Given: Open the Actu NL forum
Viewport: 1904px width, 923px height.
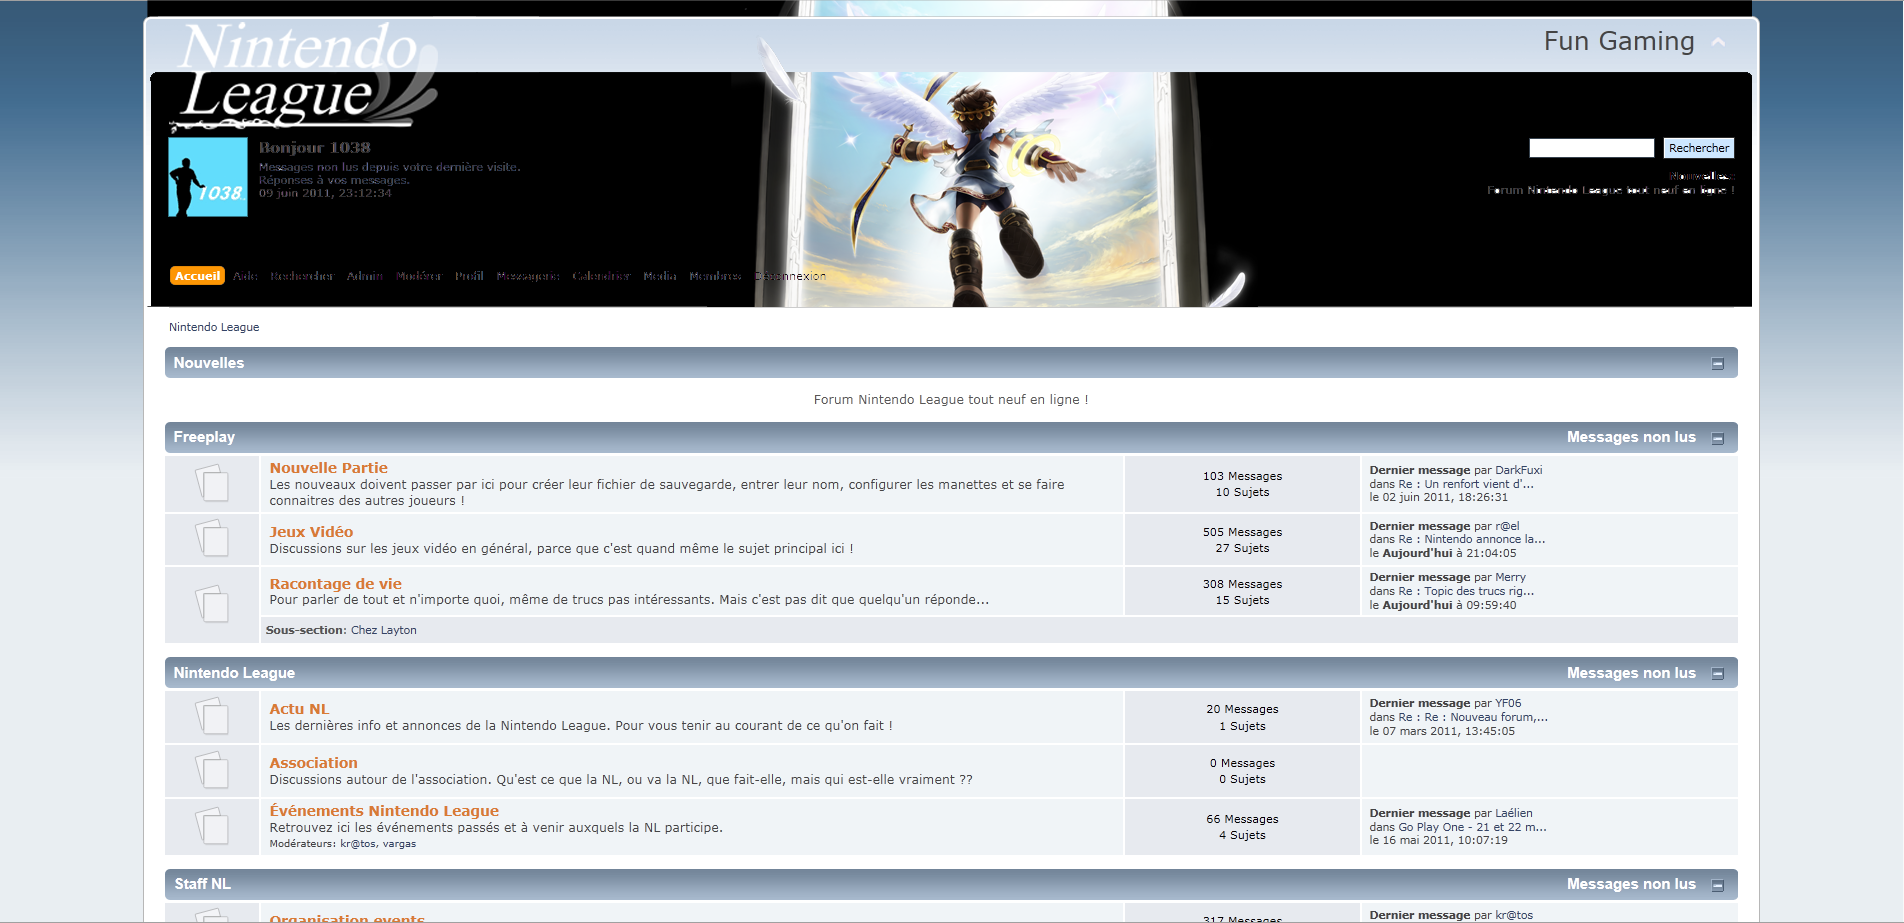Looking at the screenshot, I should tap(299, 709).
